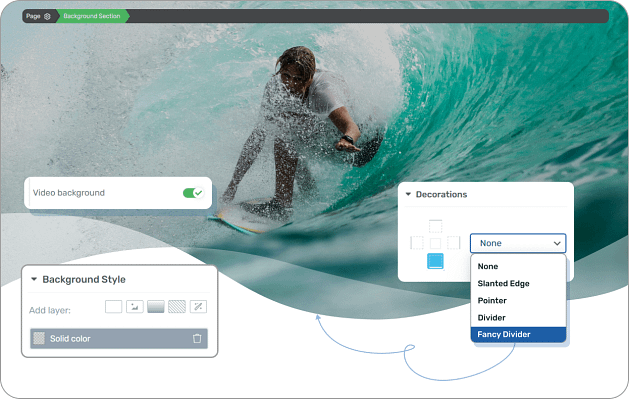Add a pattern layer icon
This screenshot has width=629, height=399.
pos(177,307)
